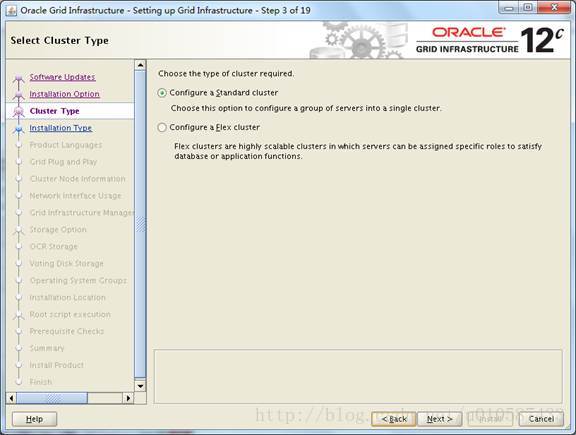
Task: Click the Help button
Action: click(35, 419)
